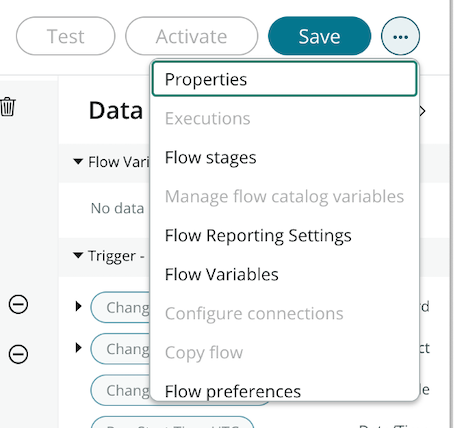The image size is (454, 428).
Task: Click the Save button
Action: pos(319,36)
